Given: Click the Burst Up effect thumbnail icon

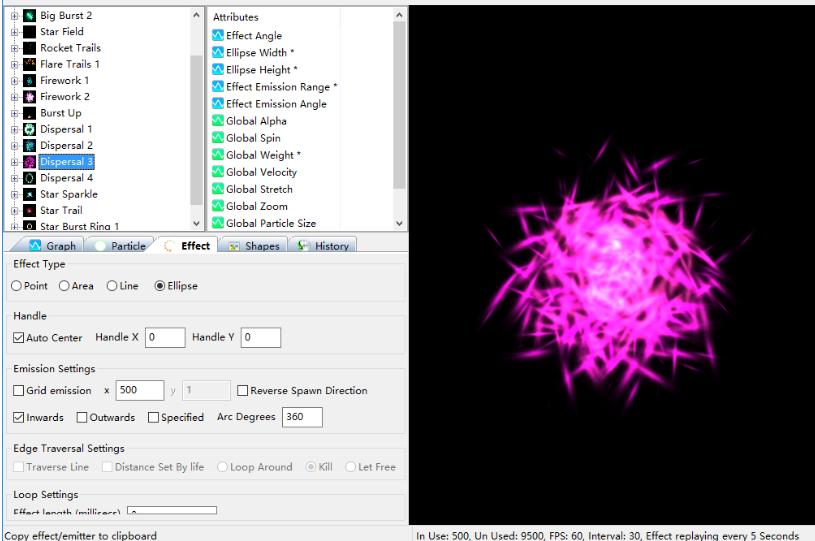Looking at the screenshot, I should coord(30,113).
